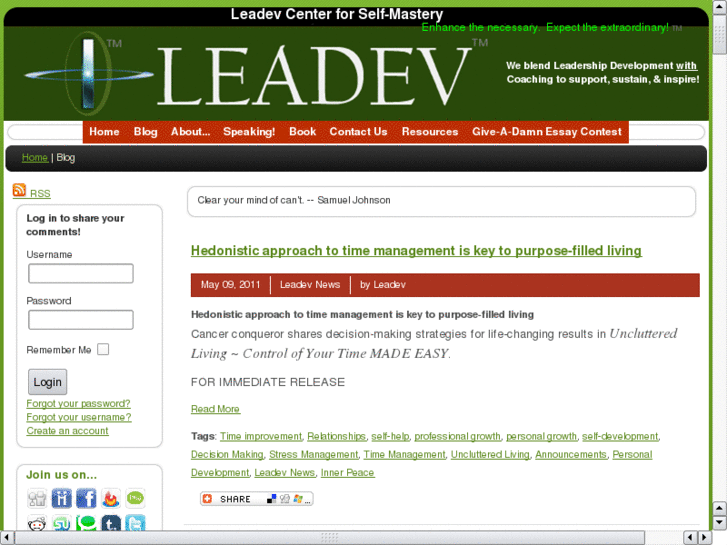Viewport: 727px width, 545px height.
Task: Click the horizontal scrollbar thumb
Action: click(x=330, y=537)
